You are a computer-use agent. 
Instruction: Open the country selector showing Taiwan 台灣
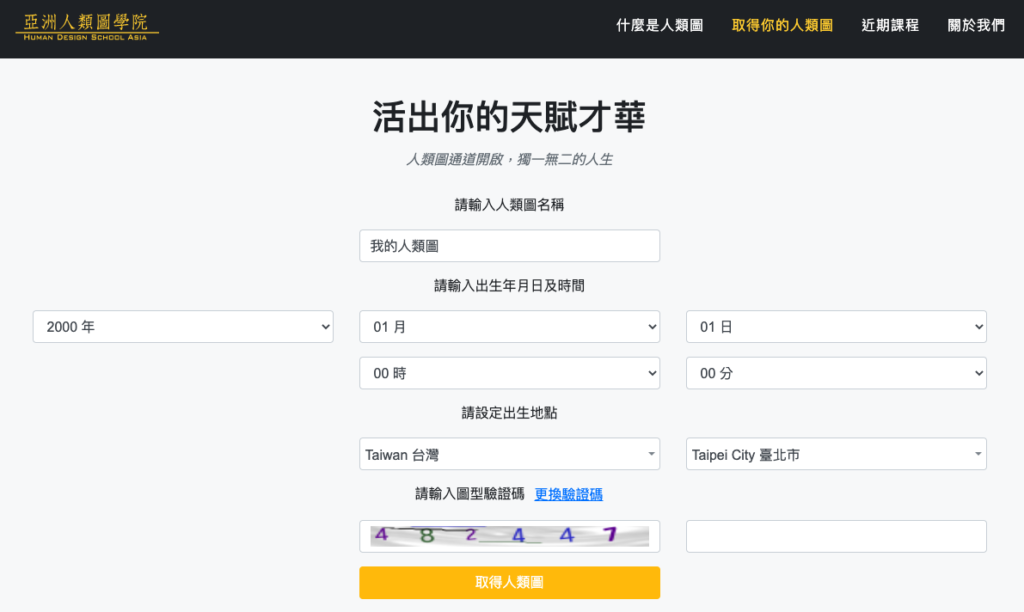[509, 454]
